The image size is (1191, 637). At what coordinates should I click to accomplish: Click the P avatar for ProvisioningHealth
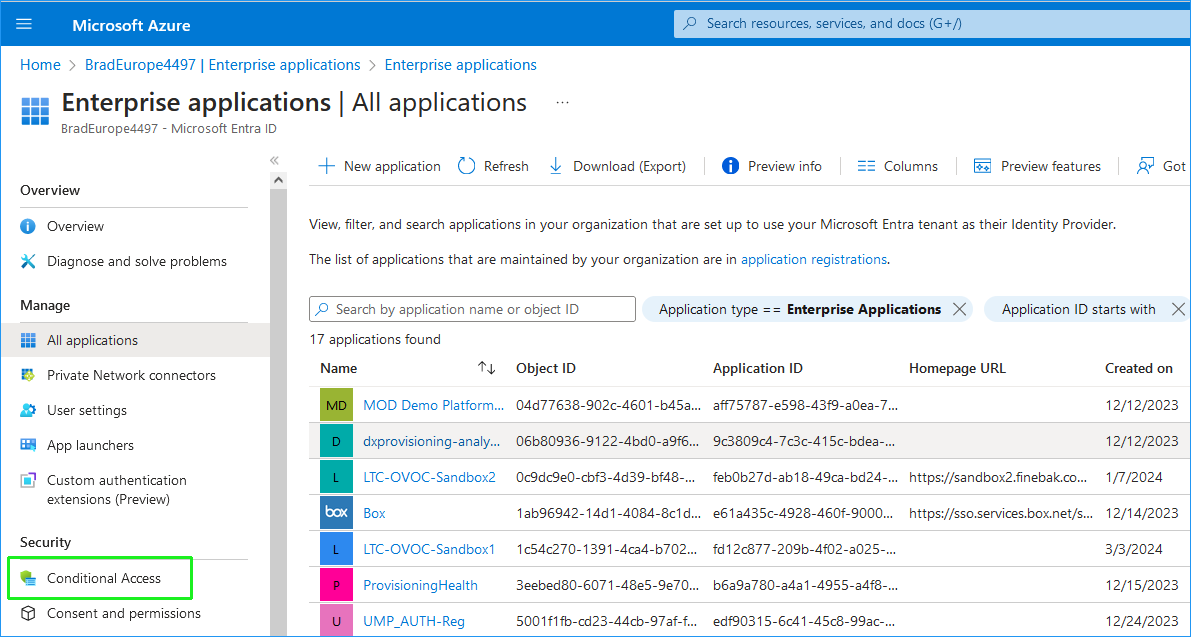(336, 585)
